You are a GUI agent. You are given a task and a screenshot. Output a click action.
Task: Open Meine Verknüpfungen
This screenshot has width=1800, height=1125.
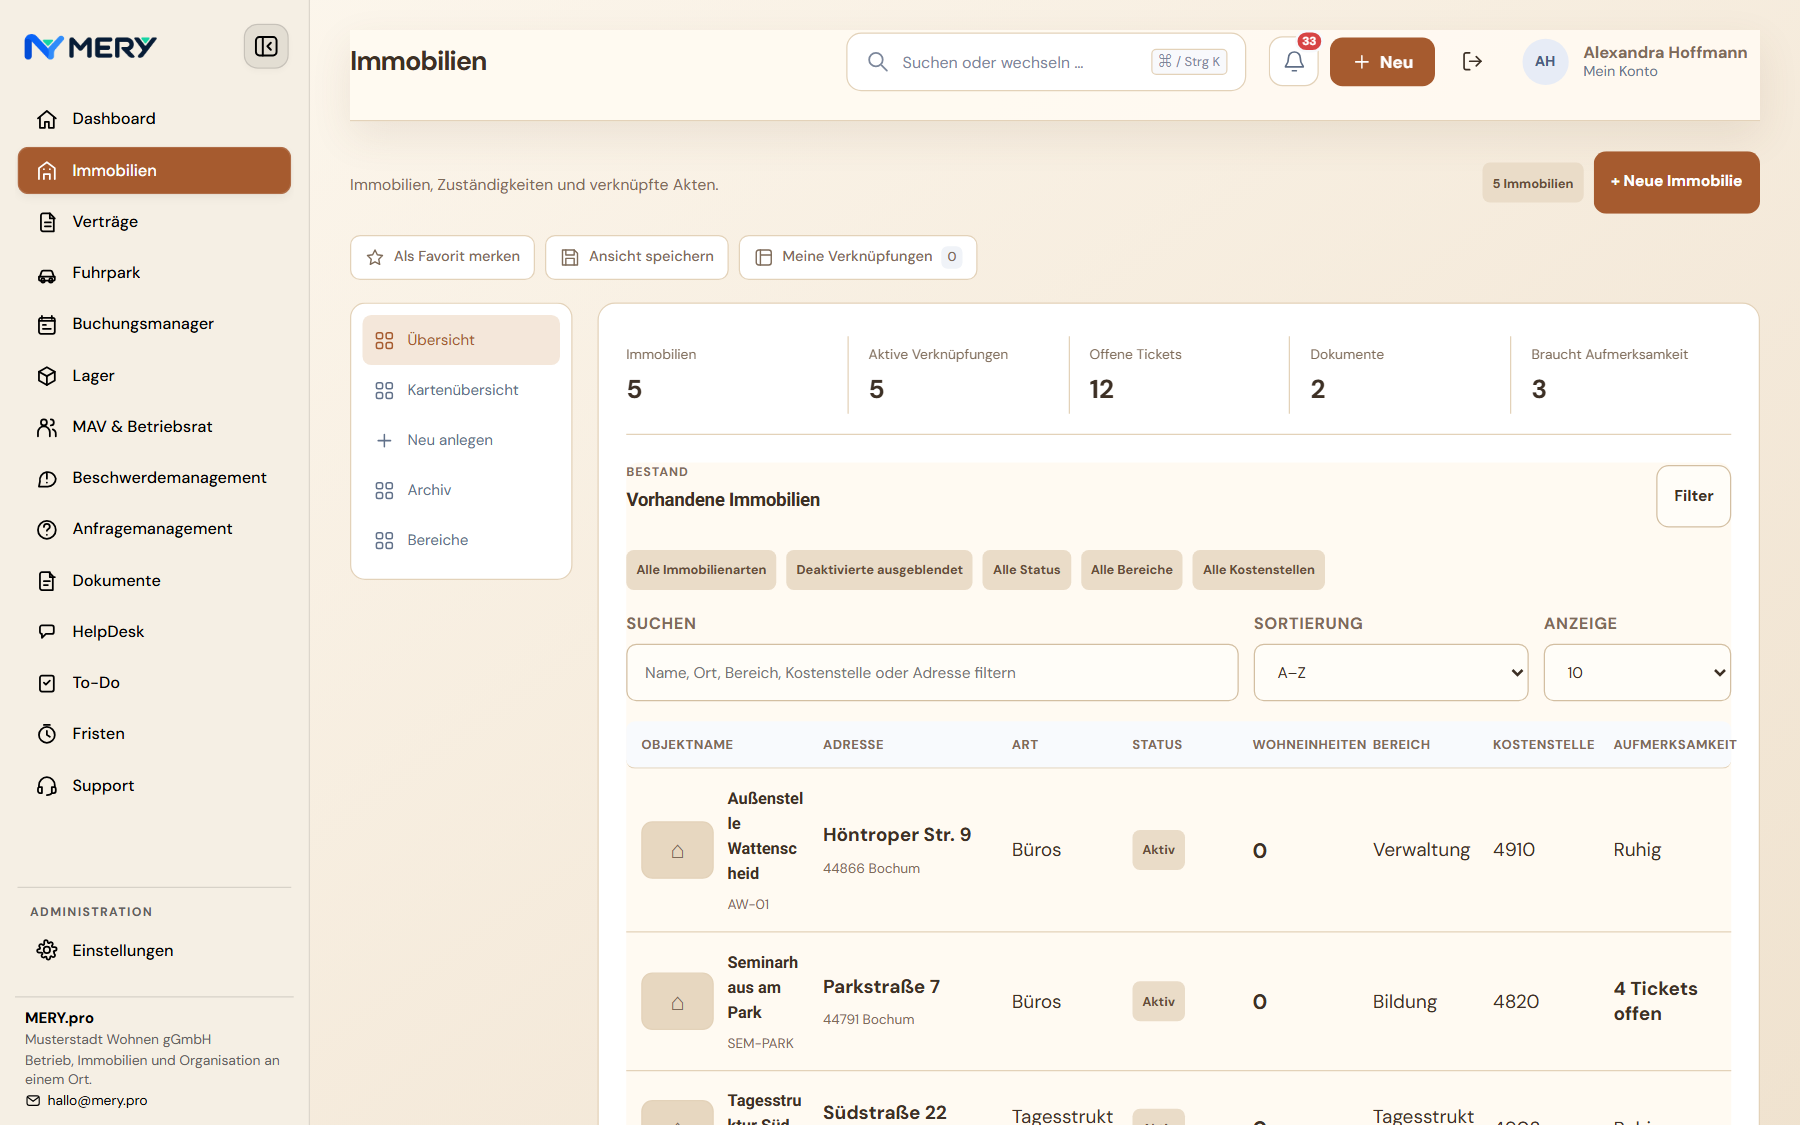tap(857, 257)
